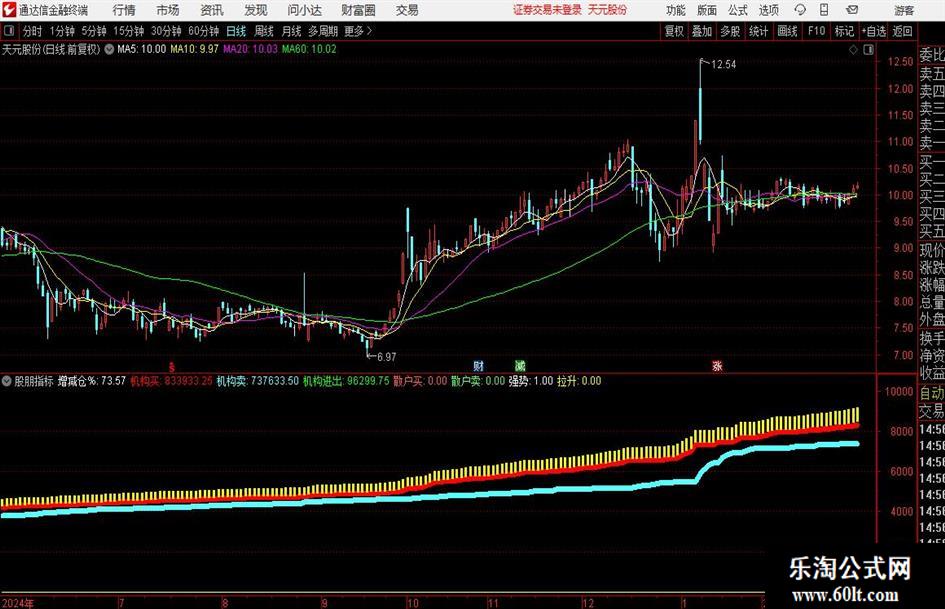Click the 12.54 high price label

(723, 65)
